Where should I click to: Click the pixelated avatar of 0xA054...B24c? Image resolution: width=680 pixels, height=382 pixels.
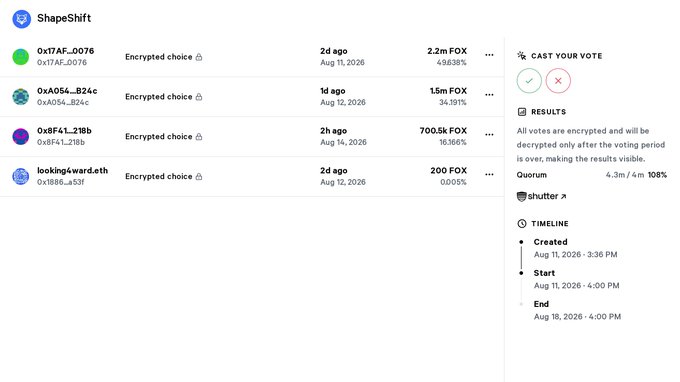pos(20,97)
